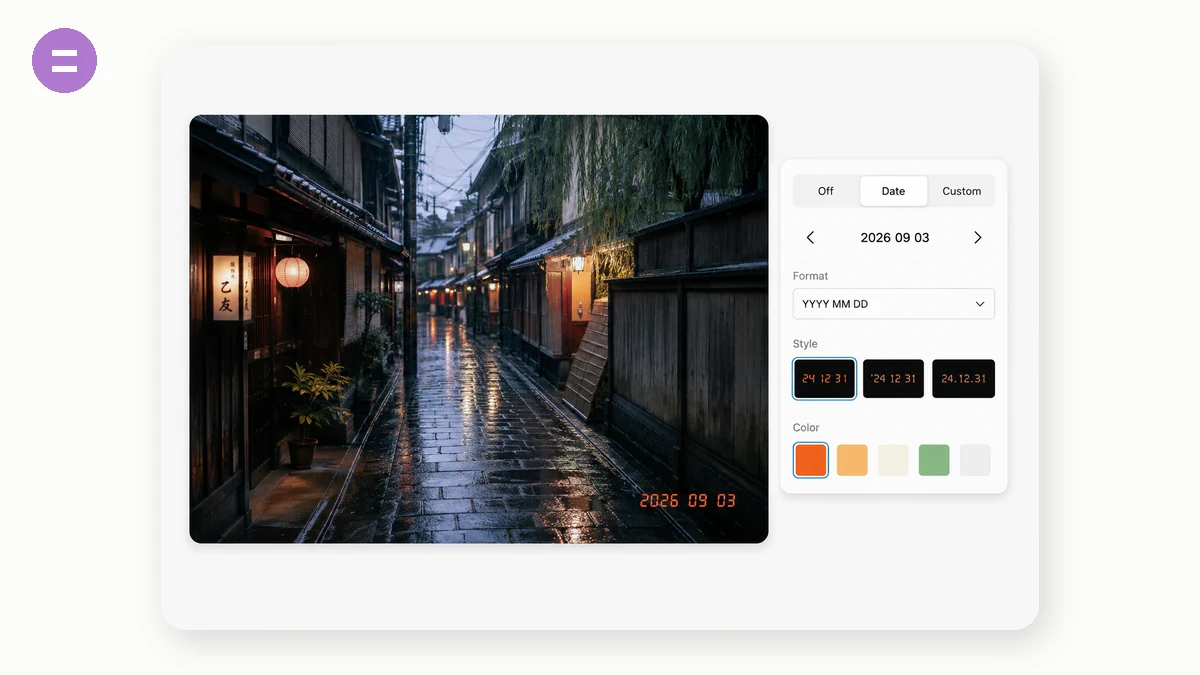Switch to the Custom tab
The width and height of the screenshot is (1200, 675).
click(962, 191)
